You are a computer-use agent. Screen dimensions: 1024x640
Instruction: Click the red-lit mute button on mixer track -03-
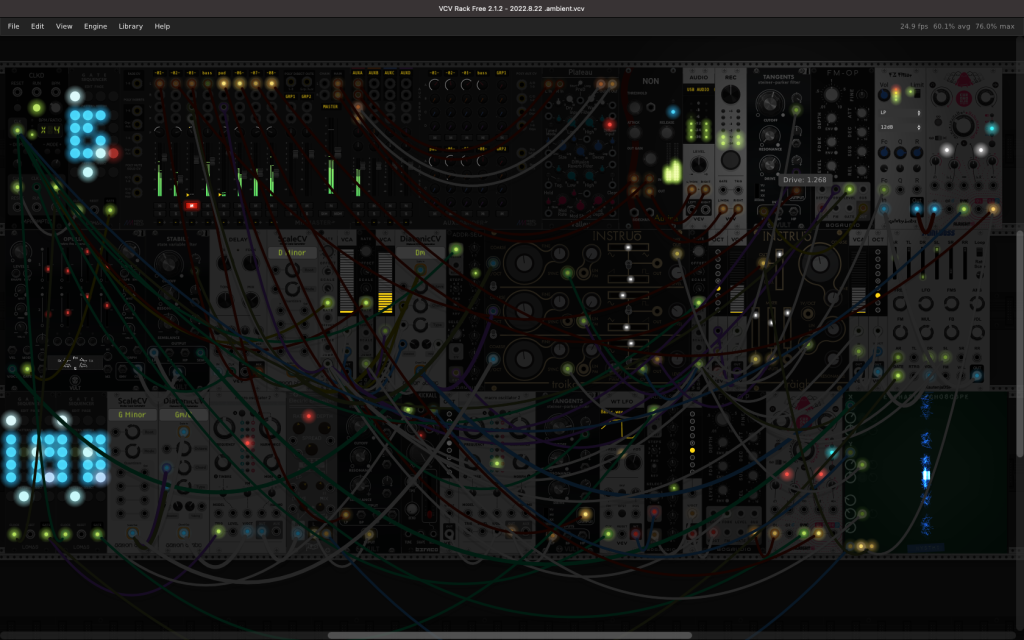click(191, 206)
